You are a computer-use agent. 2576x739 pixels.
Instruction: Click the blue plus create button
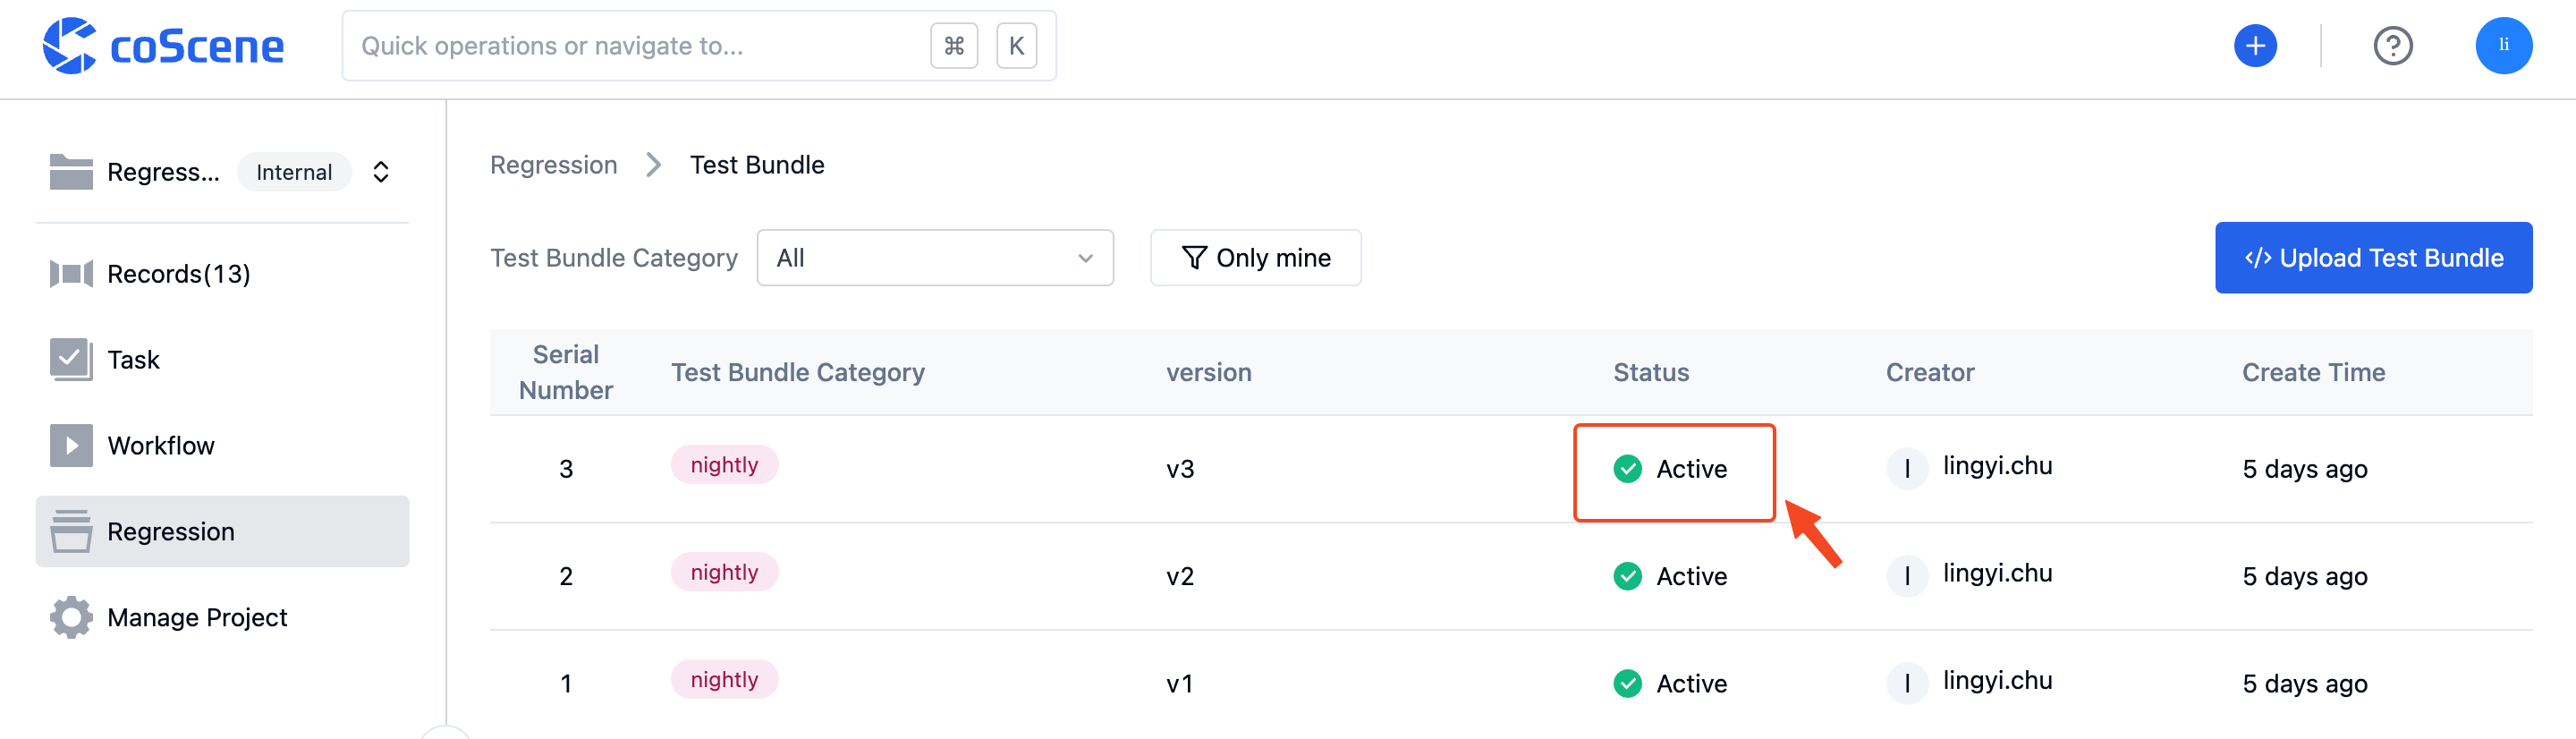[2255, 46]
